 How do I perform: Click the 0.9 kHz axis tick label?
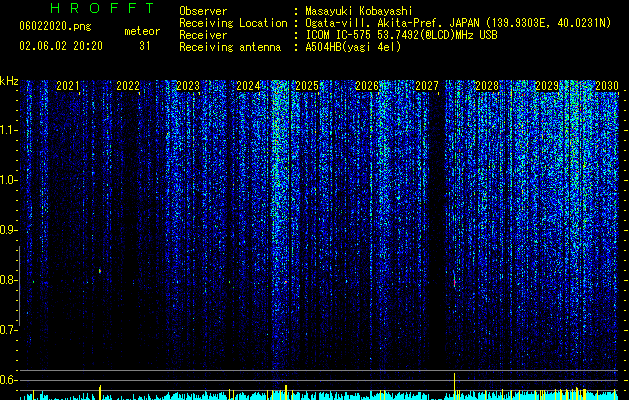(9, 230)
